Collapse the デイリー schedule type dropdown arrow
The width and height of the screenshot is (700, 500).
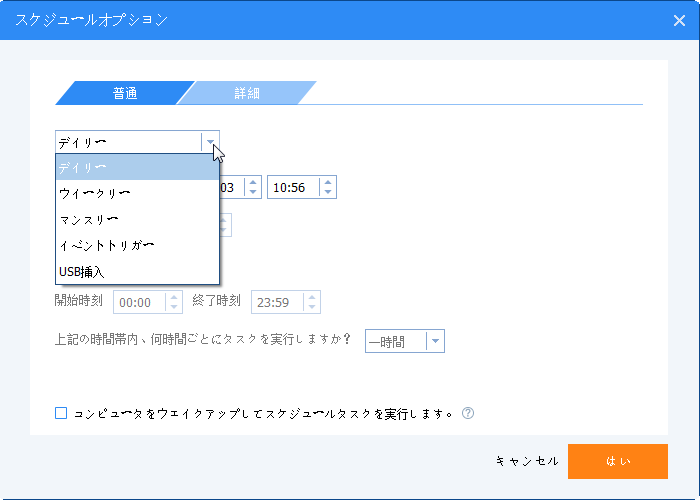pyautogui.click(x=210, y=142)
